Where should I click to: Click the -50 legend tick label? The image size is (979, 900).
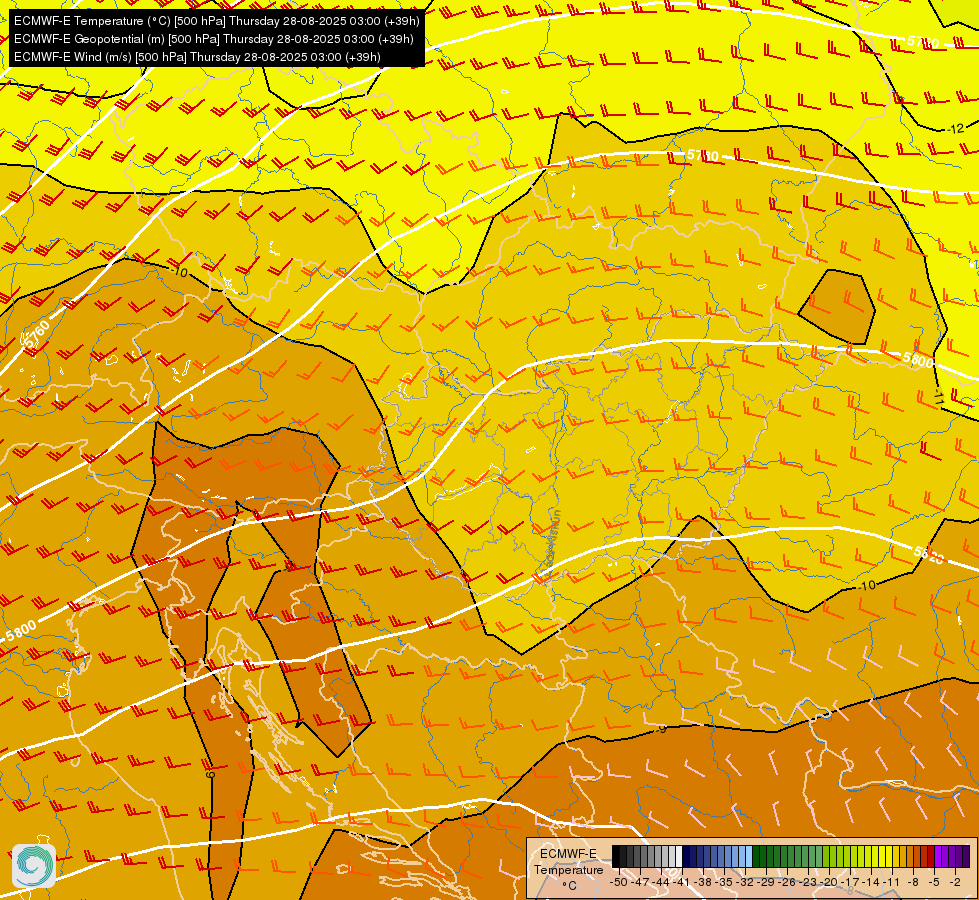coord(619,883)
